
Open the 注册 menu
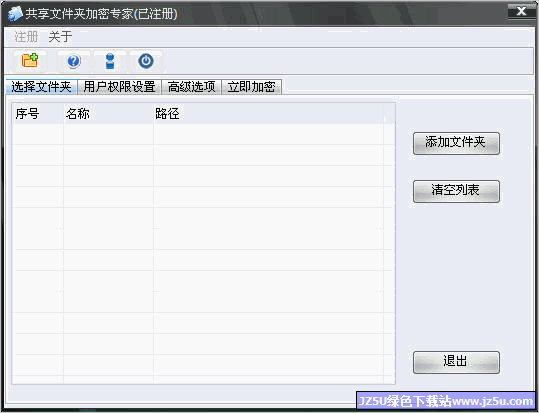(26, 36)
